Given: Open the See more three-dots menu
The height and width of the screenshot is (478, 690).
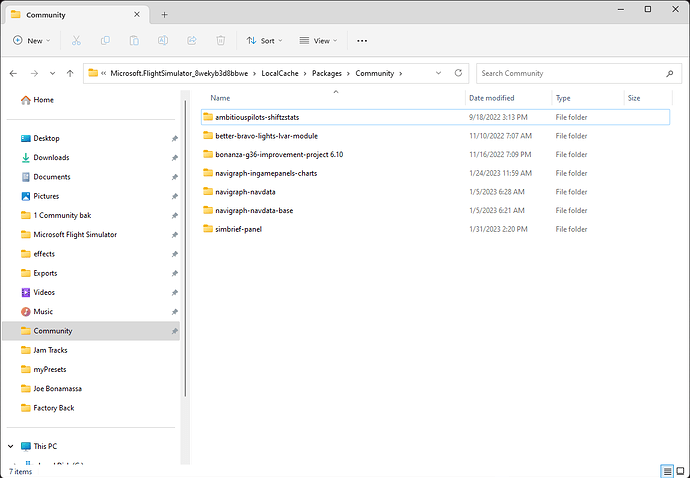Looking at the screenshot, I should click(362, 41).
